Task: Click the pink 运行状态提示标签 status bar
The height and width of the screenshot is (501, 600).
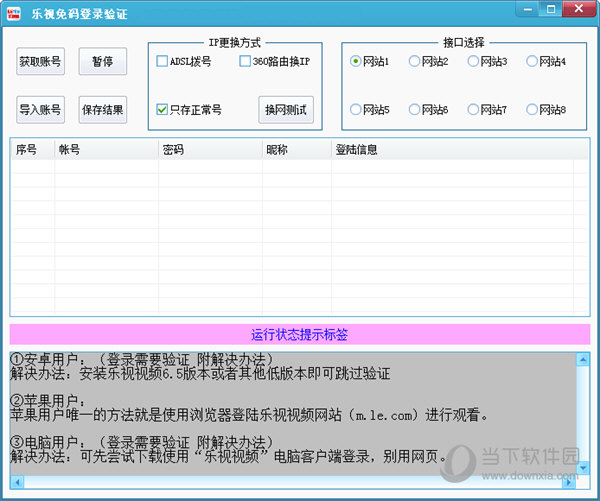Action: 300,334
